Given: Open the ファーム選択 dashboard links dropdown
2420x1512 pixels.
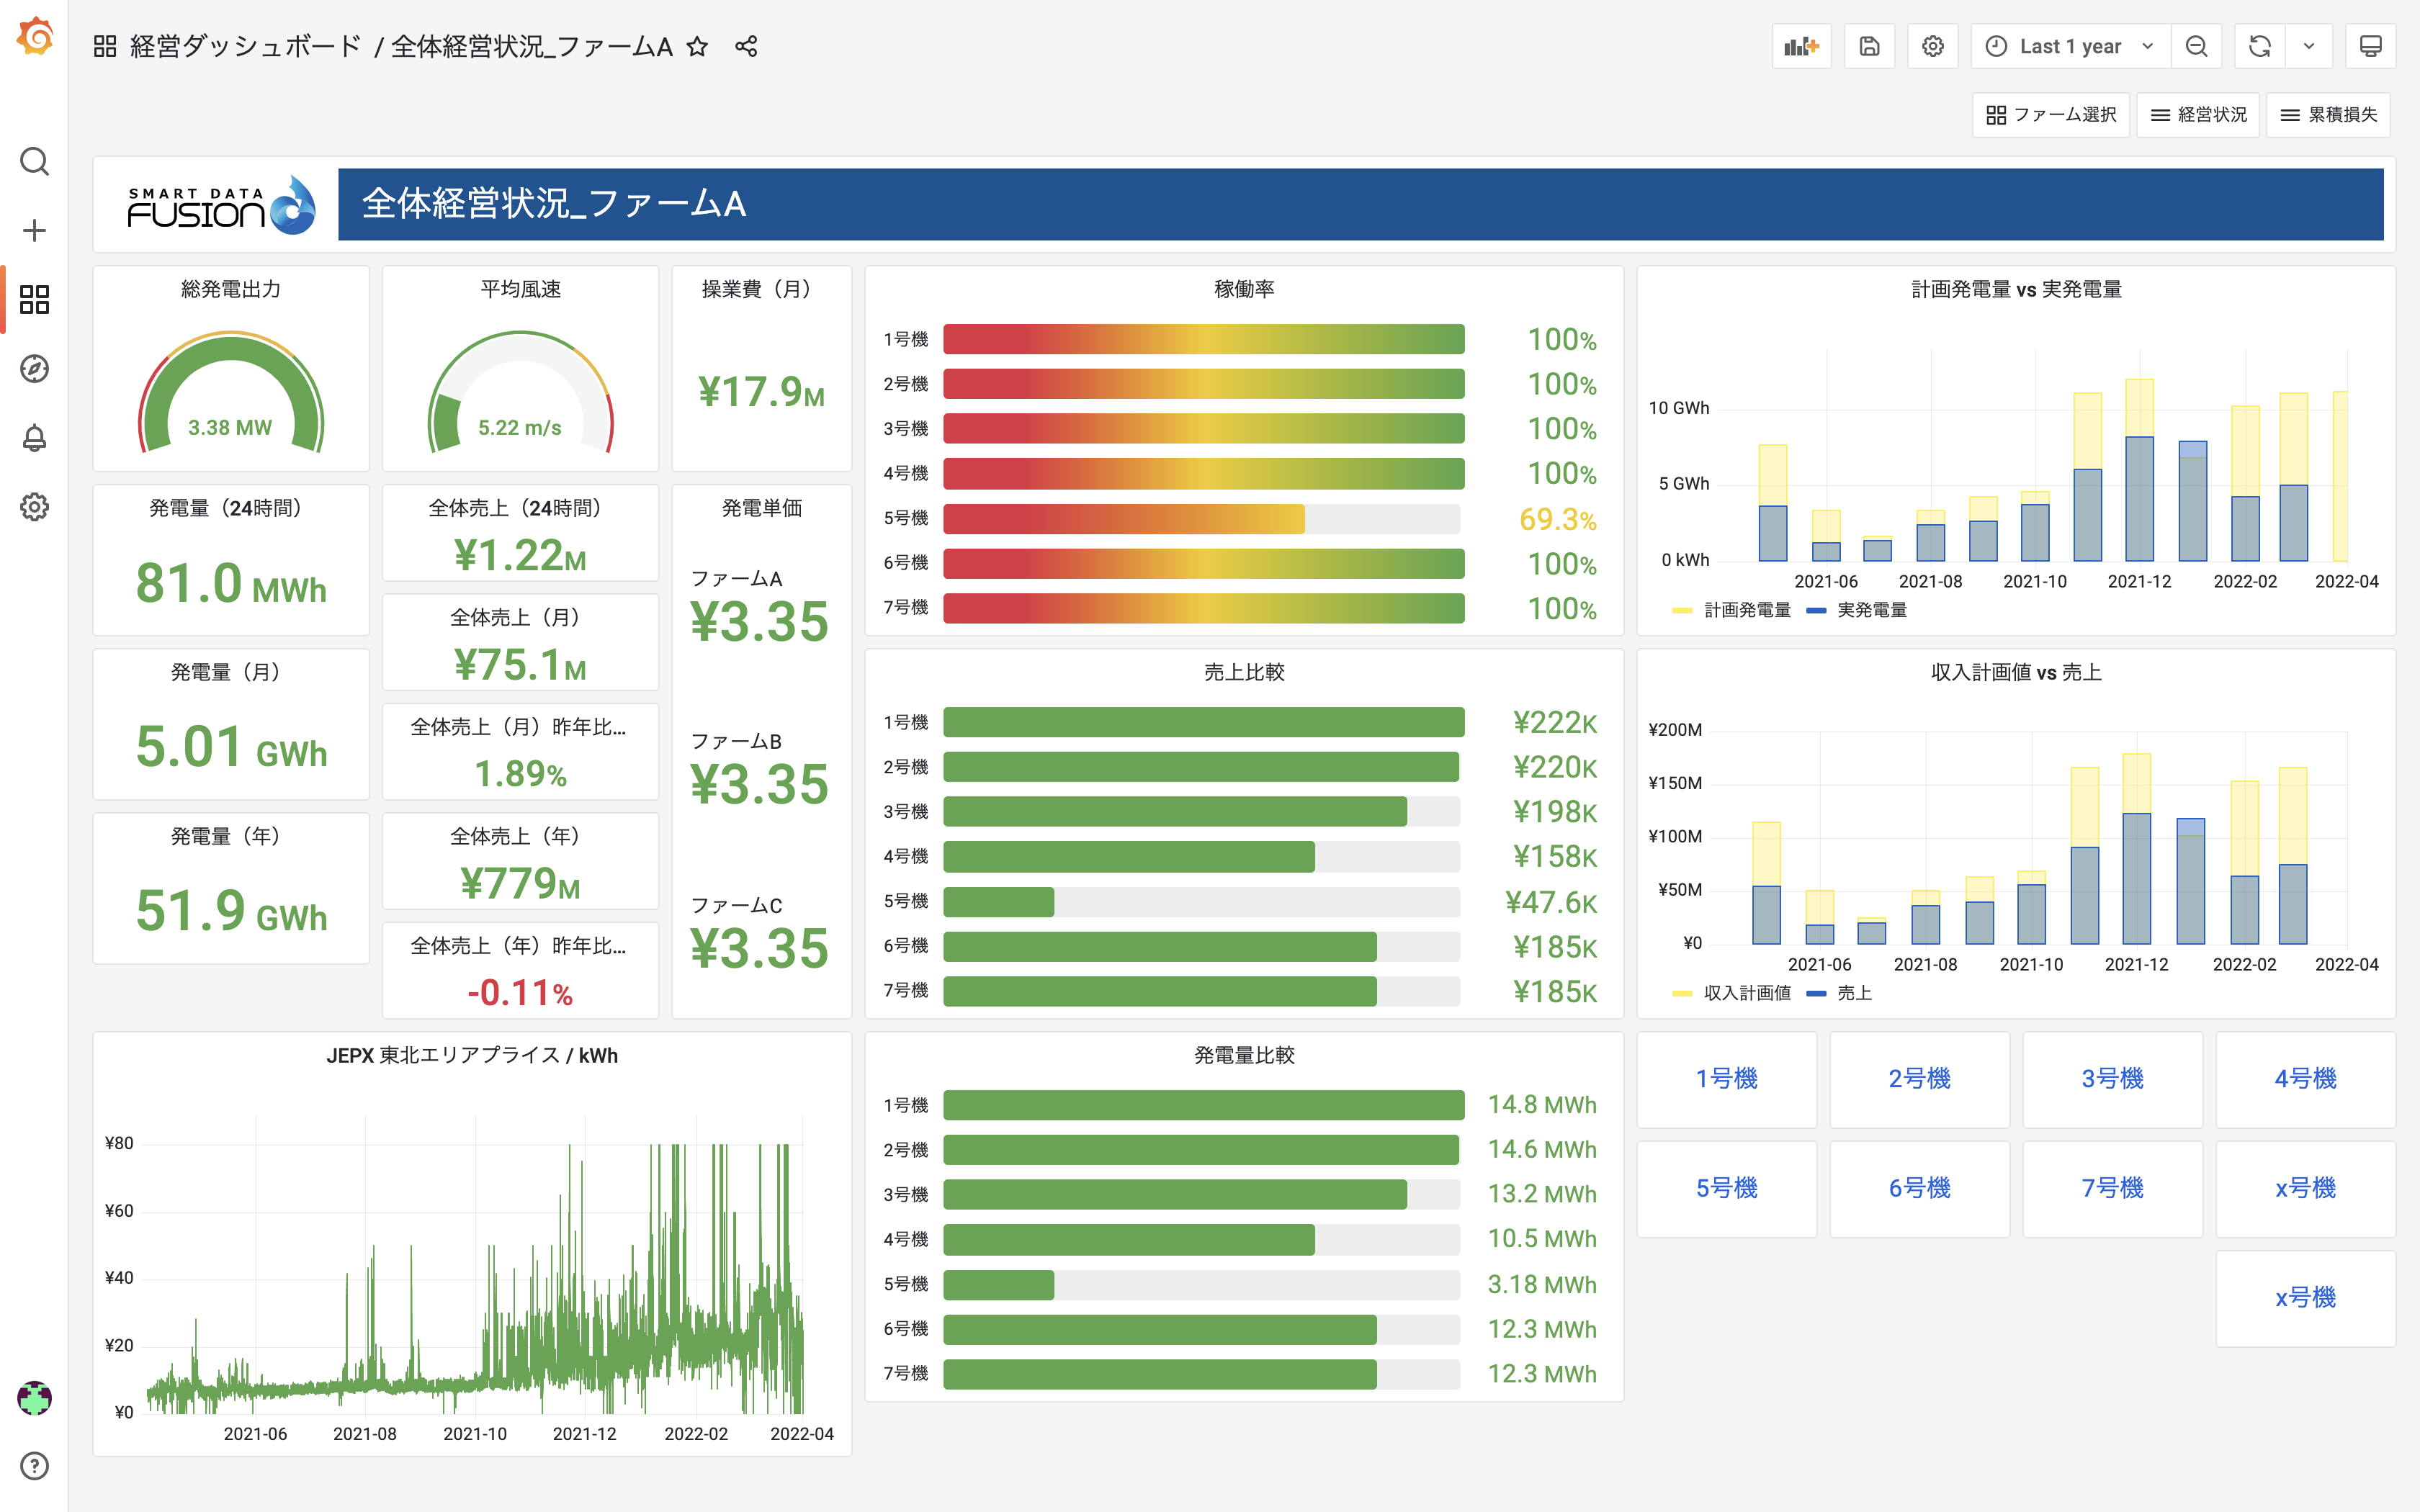Looking at the screenshot, I should (x=2051, y=115).
